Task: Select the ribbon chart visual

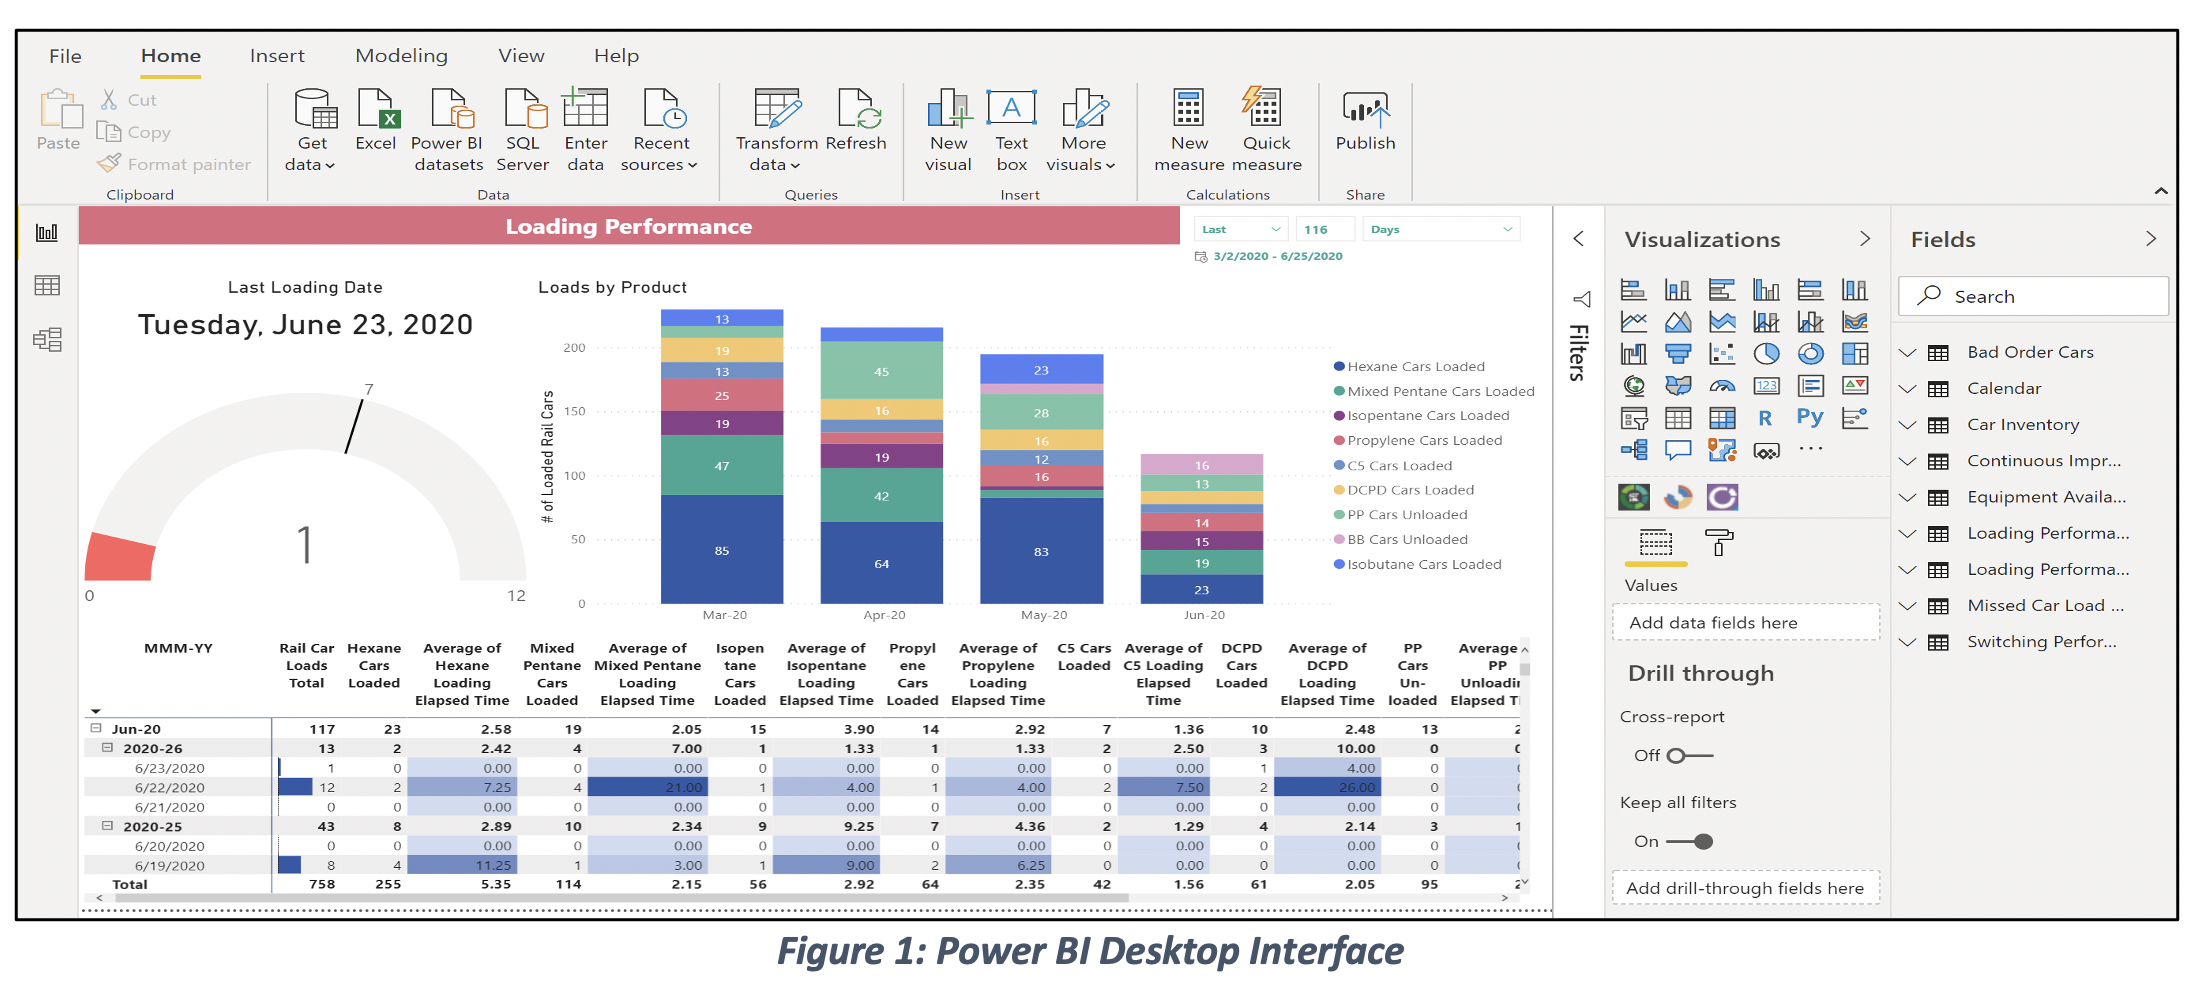Action: click(x=1855, y=322)
